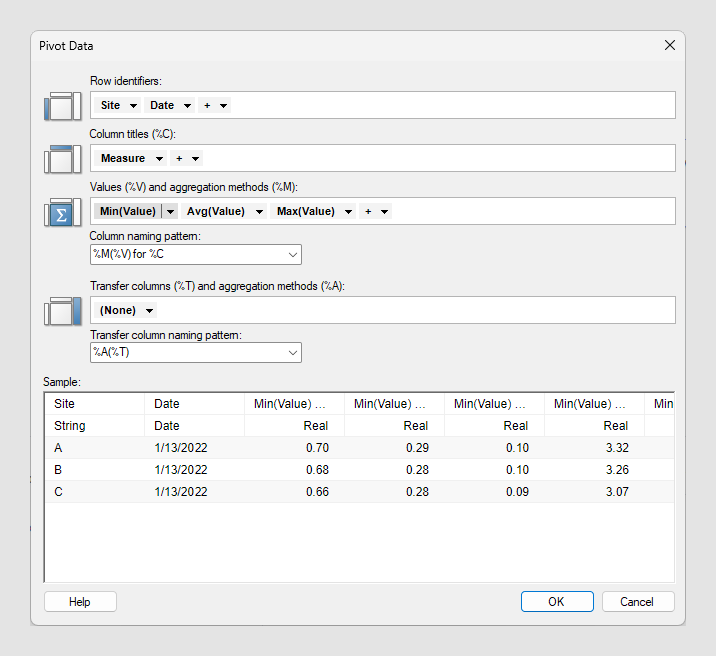716x656 pixels.
Task: Click the Values aggregation sigma icon
Action: pyautogui.click(x=62, y=212)
